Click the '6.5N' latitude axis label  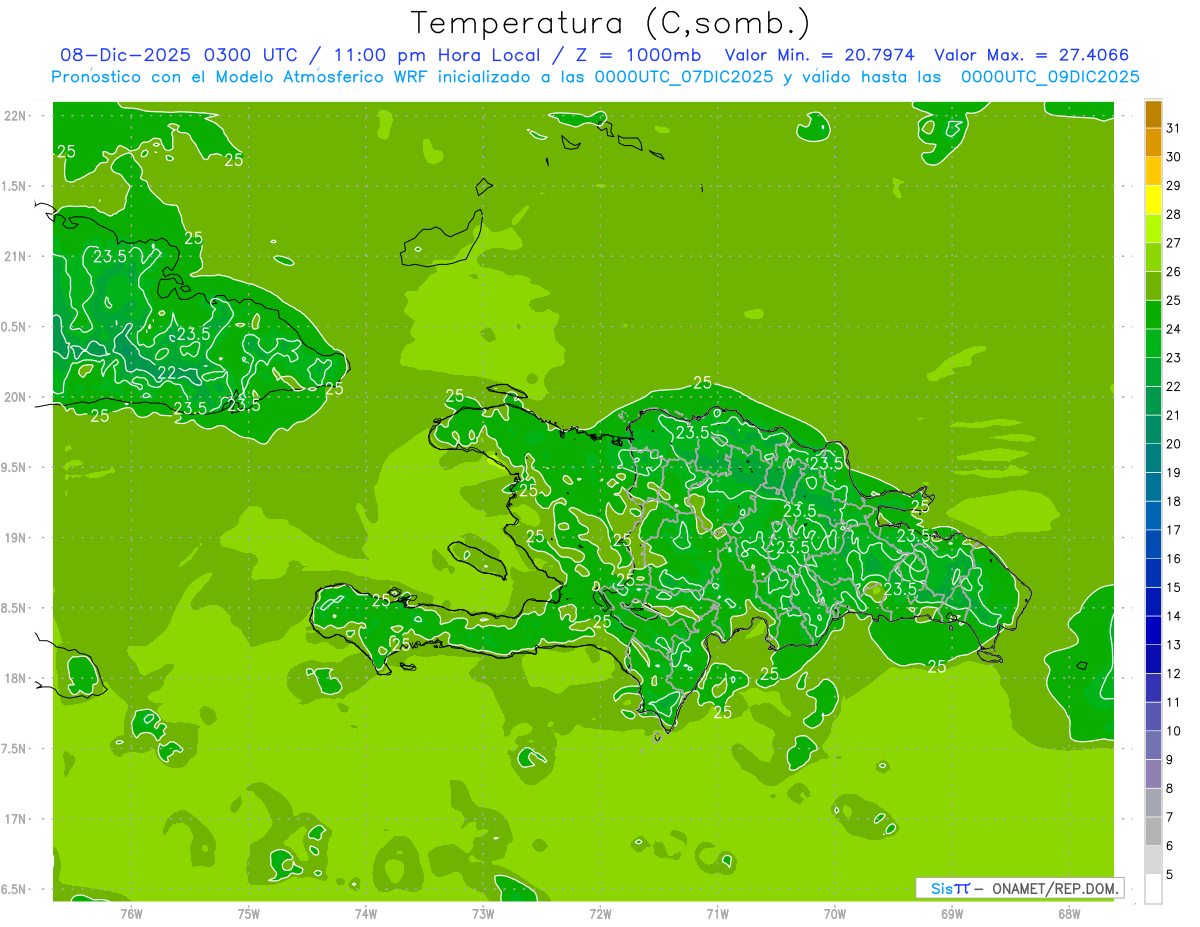click(x=15, y=889)
